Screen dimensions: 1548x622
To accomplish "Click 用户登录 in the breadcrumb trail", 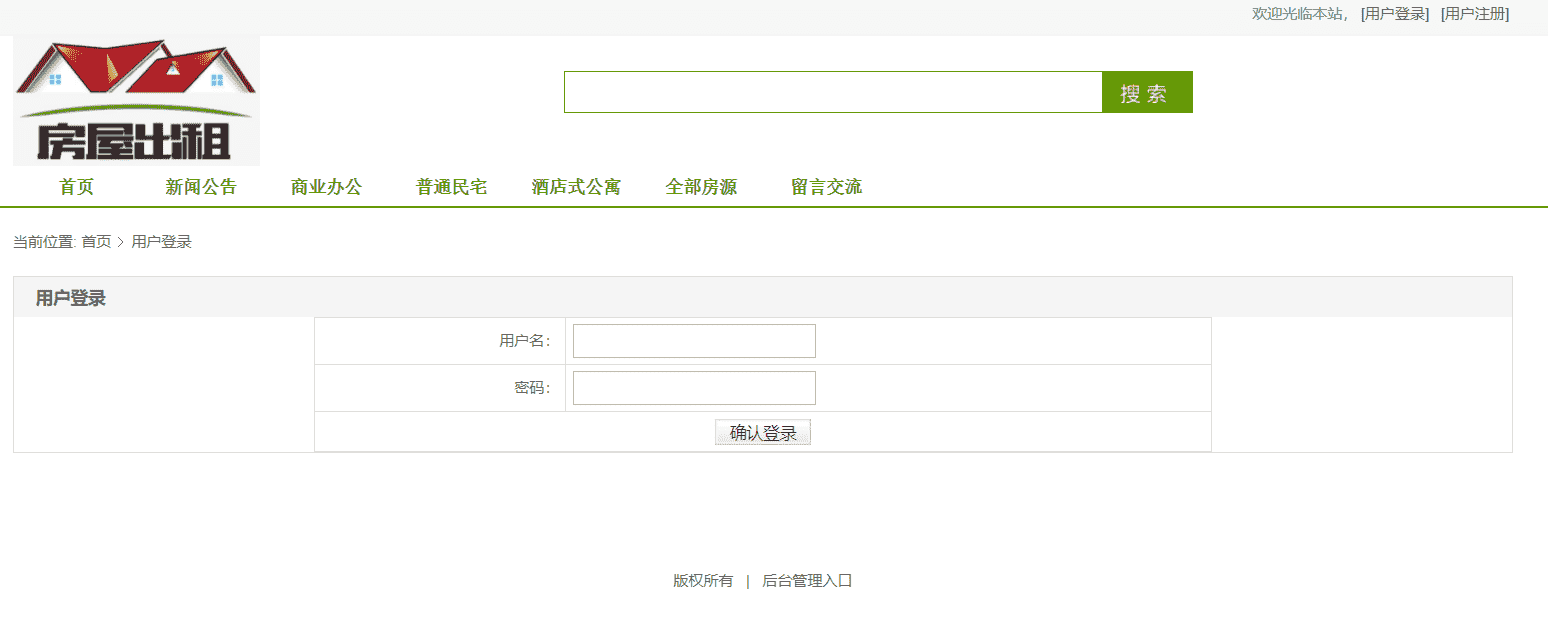I will (162, 242).
